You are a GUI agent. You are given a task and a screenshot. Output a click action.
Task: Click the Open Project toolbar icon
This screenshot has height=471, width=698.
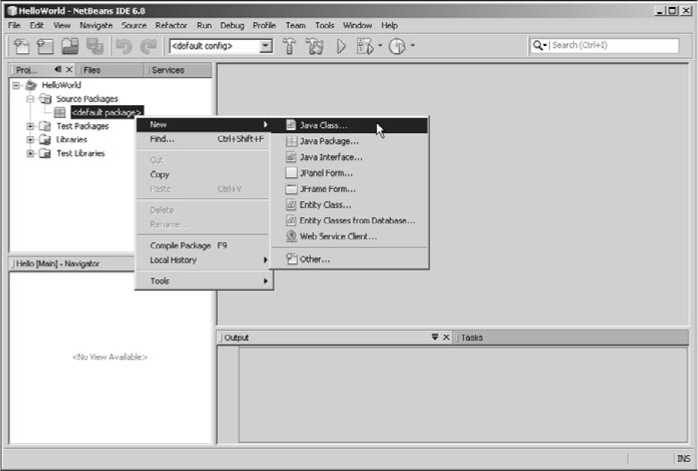coord(70,46)
